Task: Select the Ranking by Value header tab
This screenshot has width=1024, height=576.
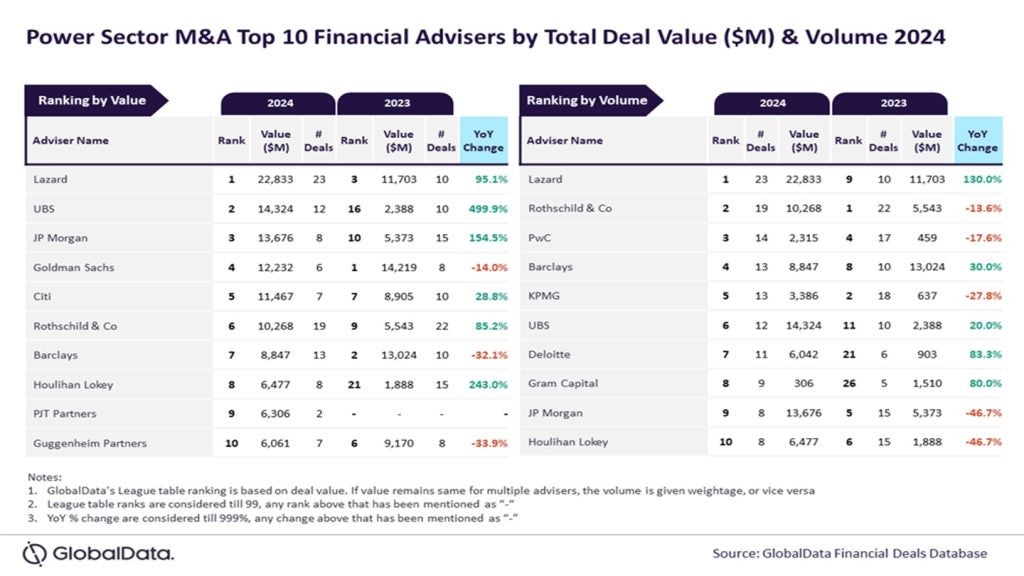Action: point(95,101)
